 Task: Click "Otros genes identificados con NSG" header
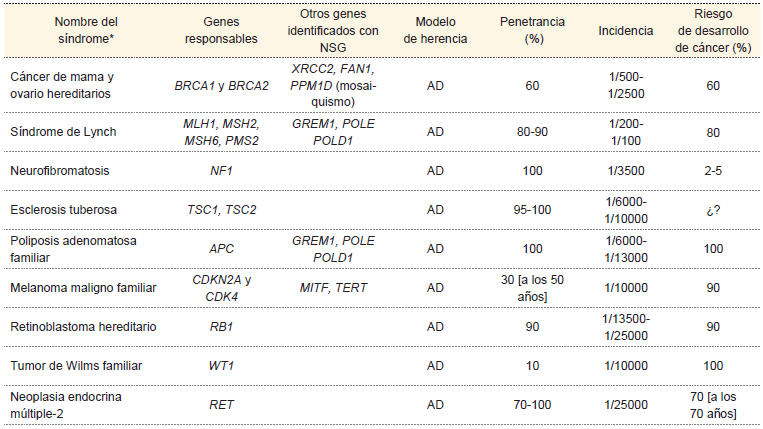coord(334,30)
